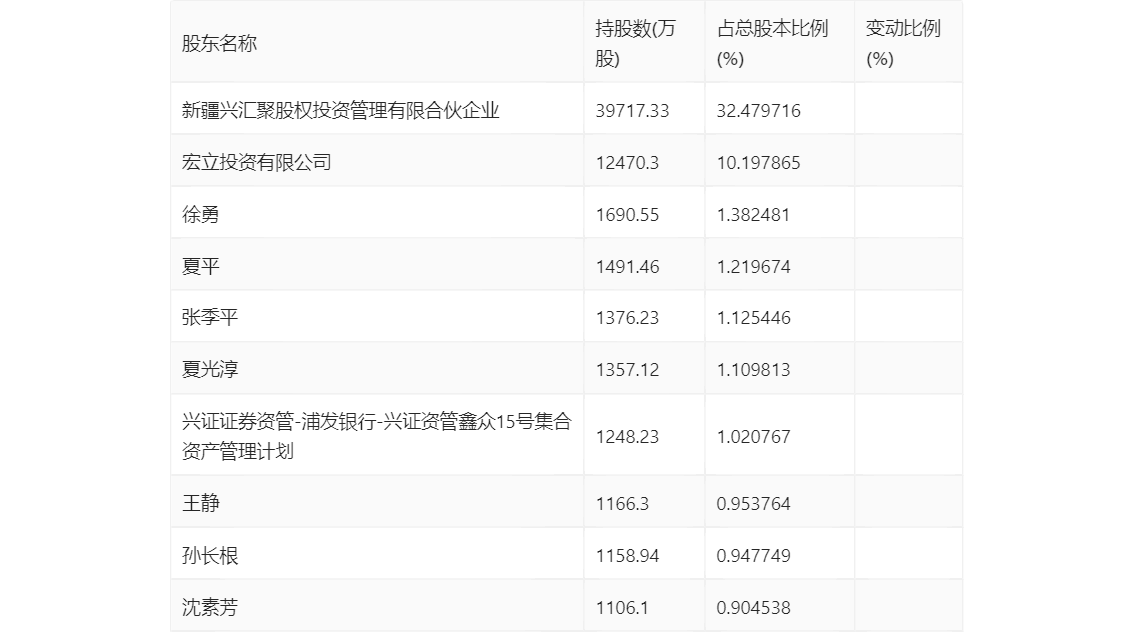The height and width of the screenshot is (632, 1134).
Task: Select the percentage 0.947749
Action: (x=753, y=555)
